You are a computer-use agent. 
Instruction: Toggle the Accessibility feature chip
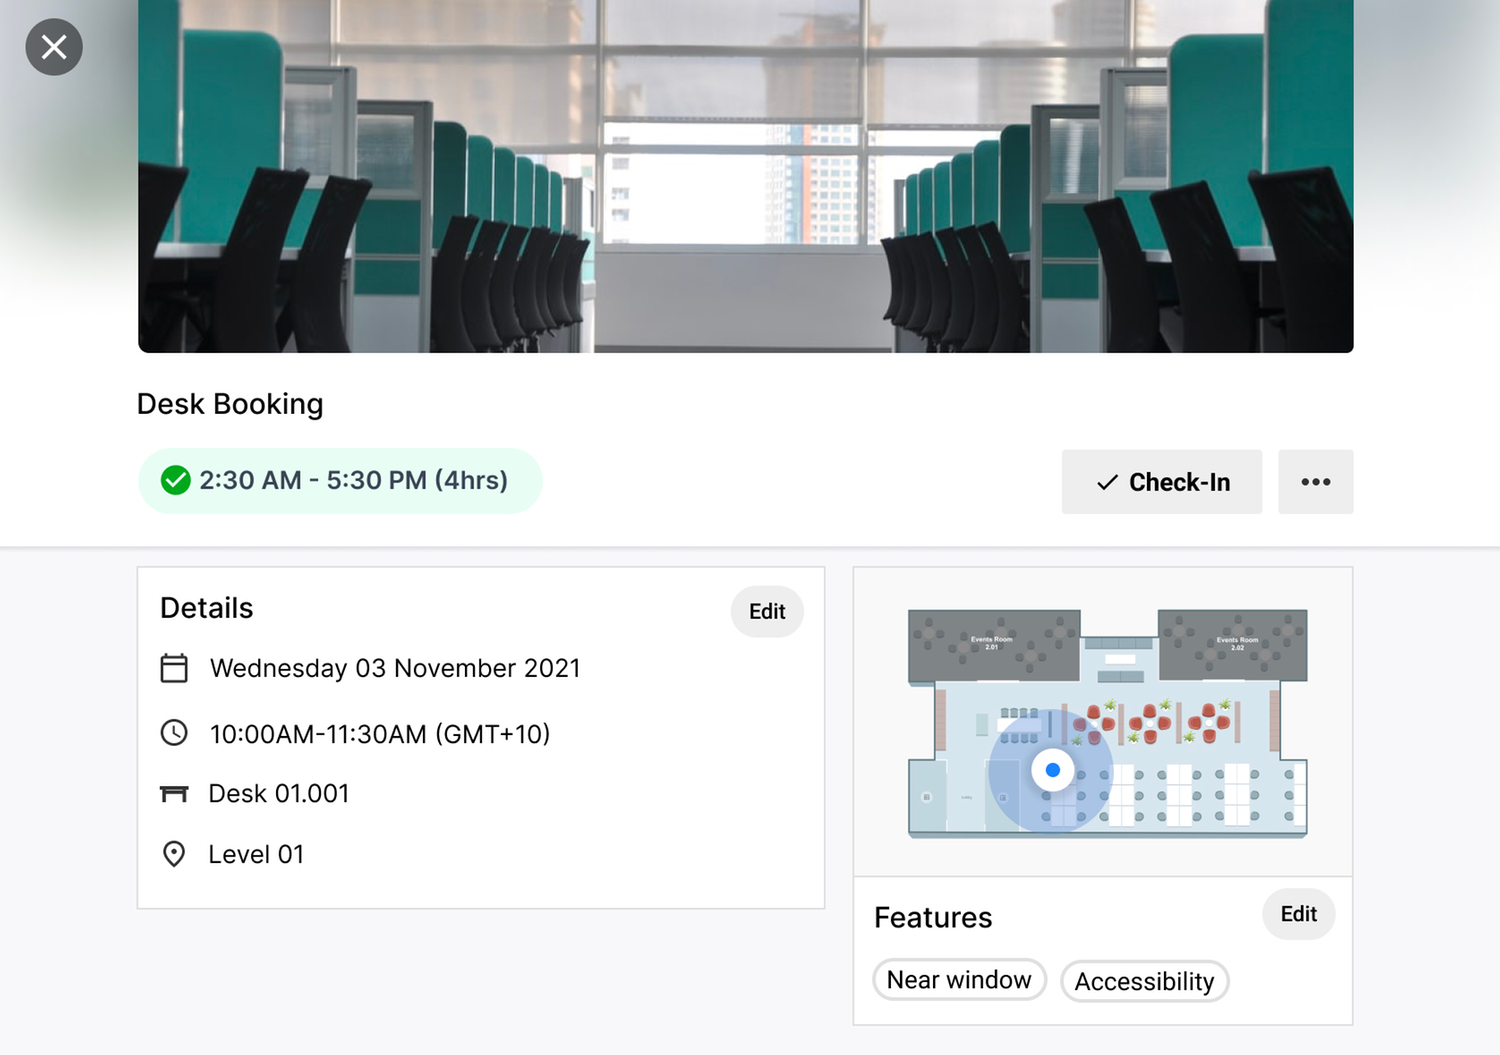[1145, 982]
